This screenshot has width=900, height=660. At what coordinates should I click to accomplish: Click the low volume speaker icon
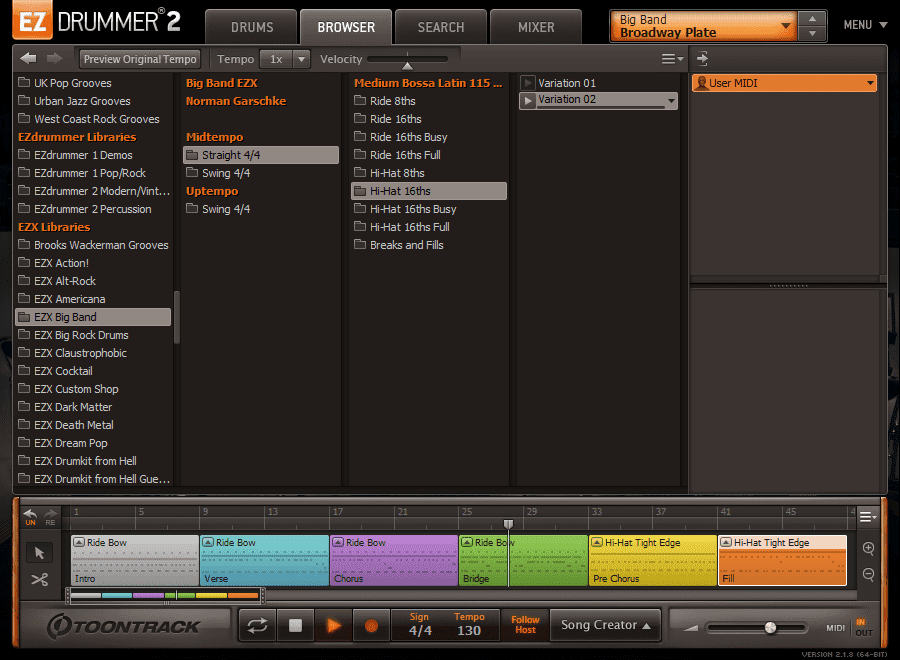tap(690, 628)
